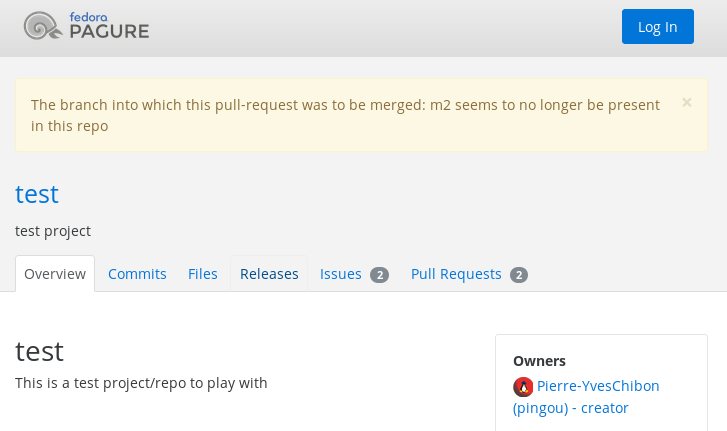The image size is (727, 431).
Task: Click the Fedora Pagure wordmark
Action: point(109,27)
